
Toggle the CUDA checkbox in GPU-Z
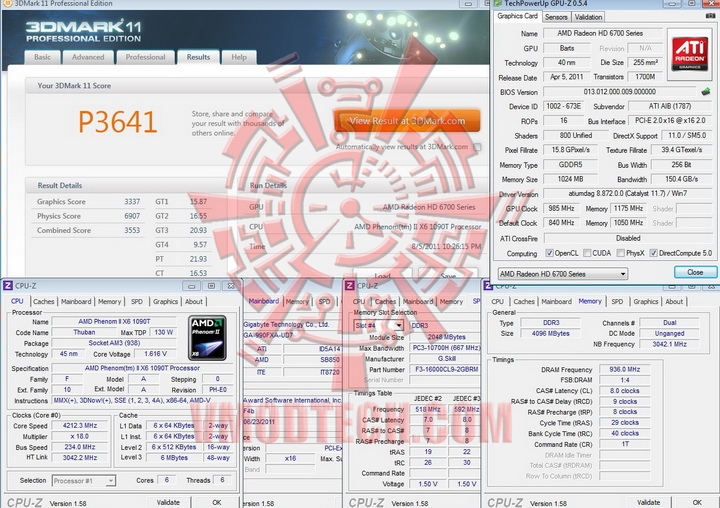point(587,253)
